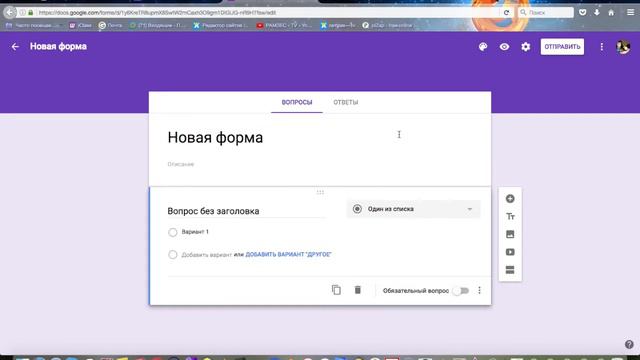Toggle the Обязательный вопрос switch

point(461,291)
